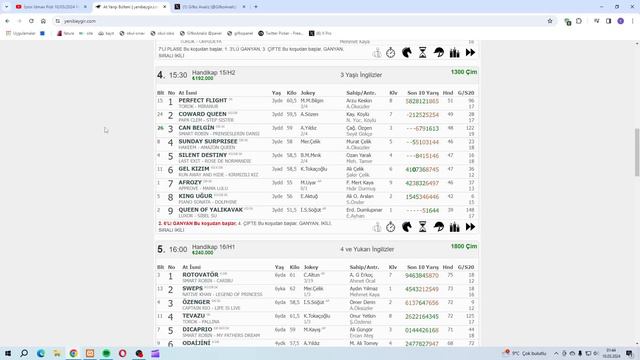Click the hourglass icon under race 4
Viewport: 640px width, 360px height.
pyautogui.click(x=422, y=227)
